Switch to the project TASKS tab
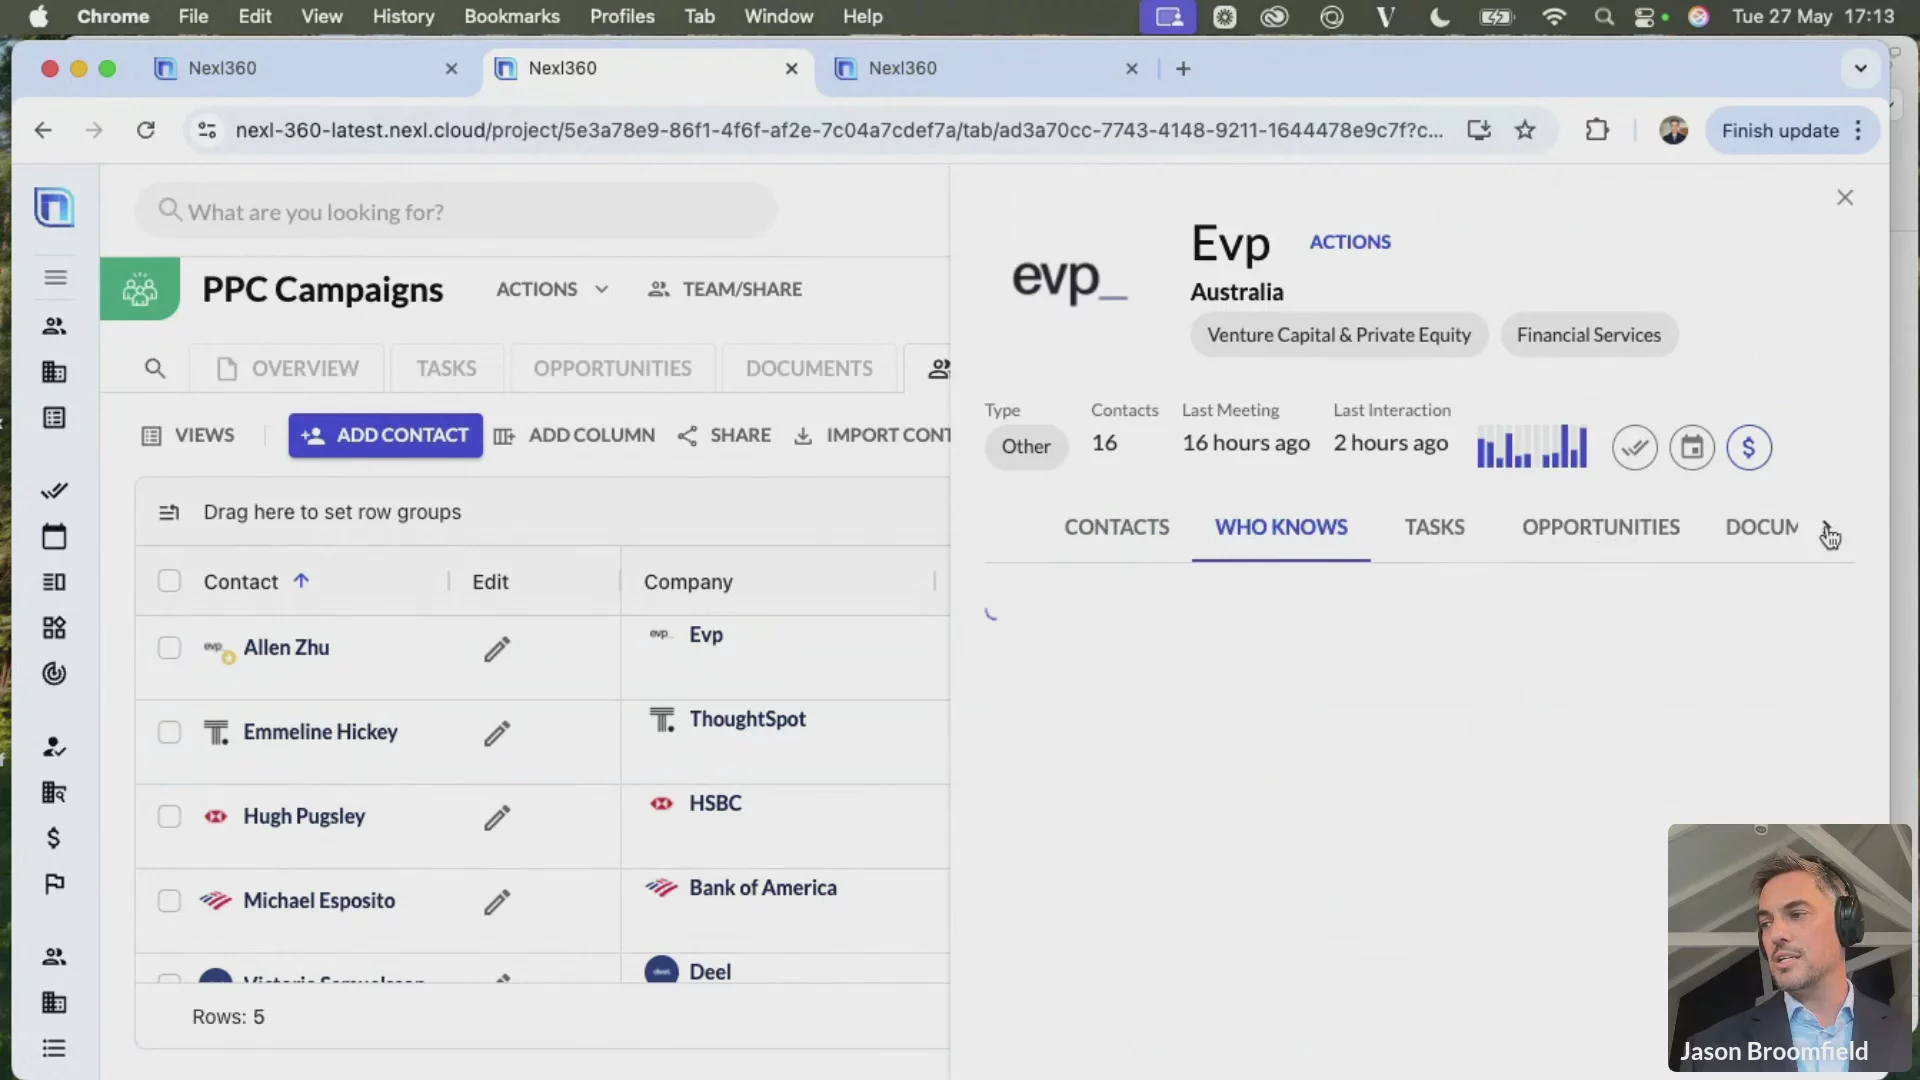The width and height of the screenshot is (1920, 1080). [x=446, y=369]
